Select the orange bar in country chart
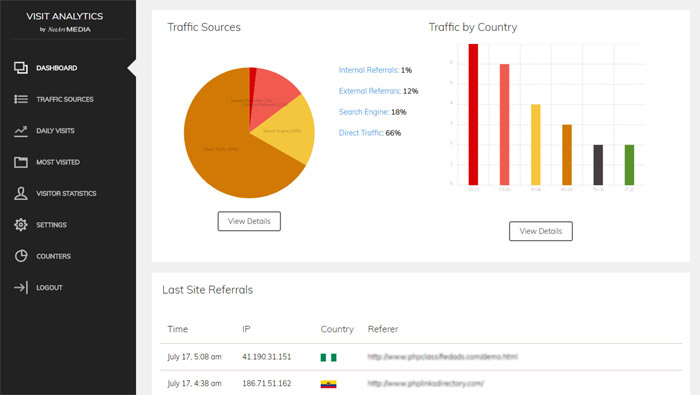 567,155
